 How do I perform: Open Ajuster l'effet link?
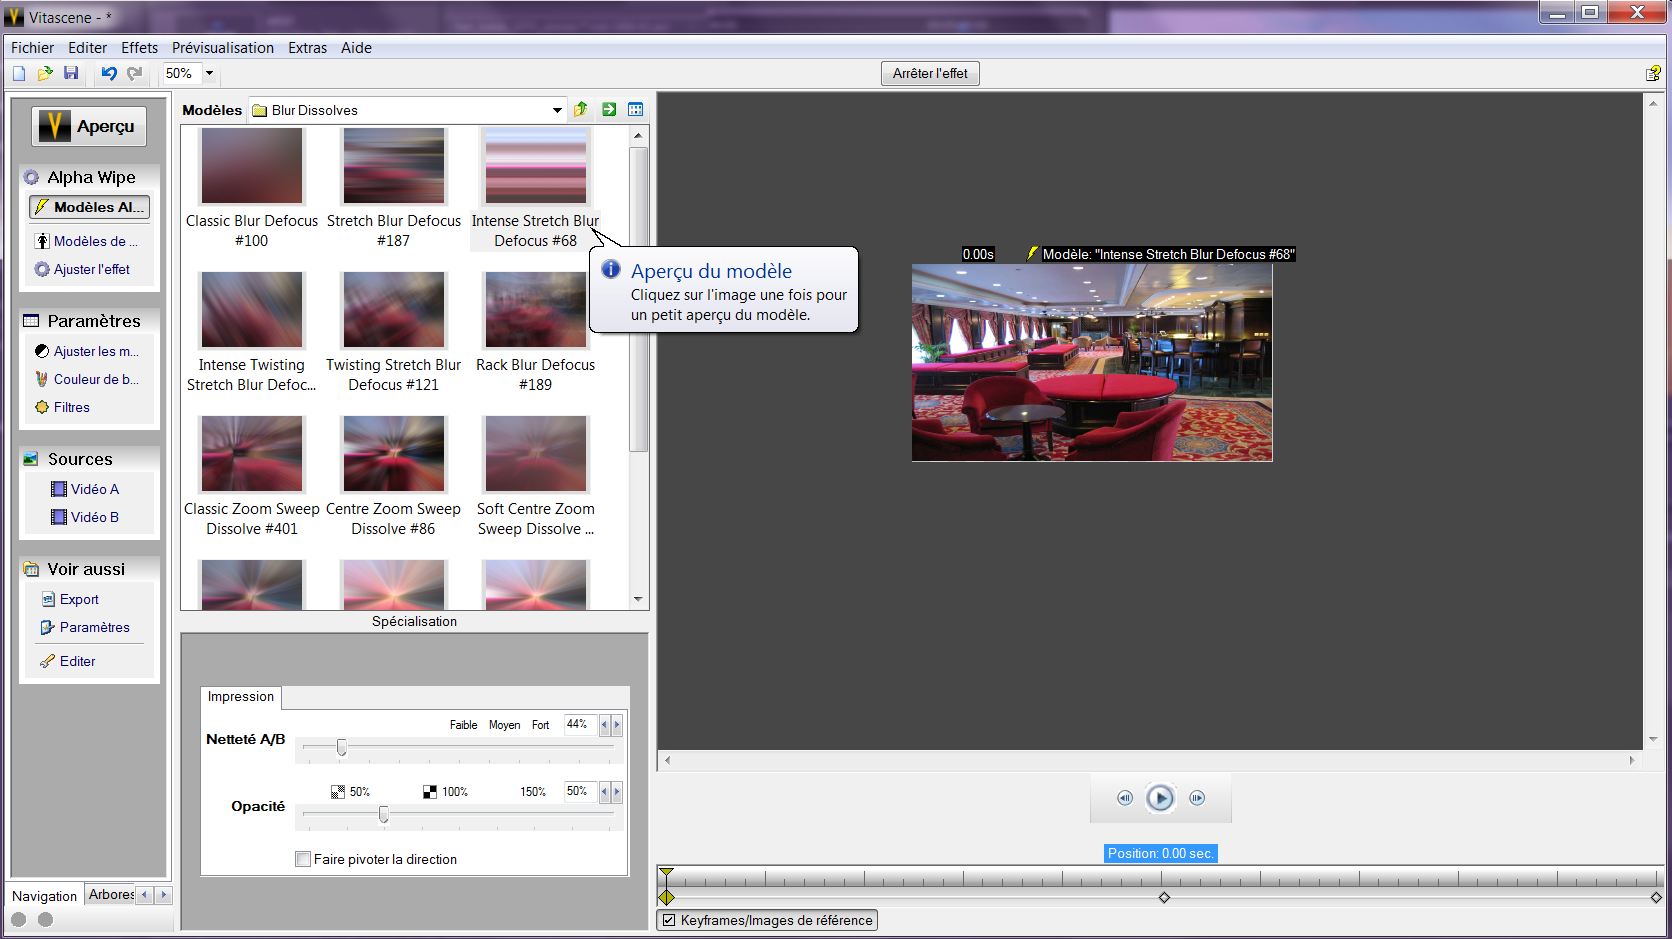point(91,269)
